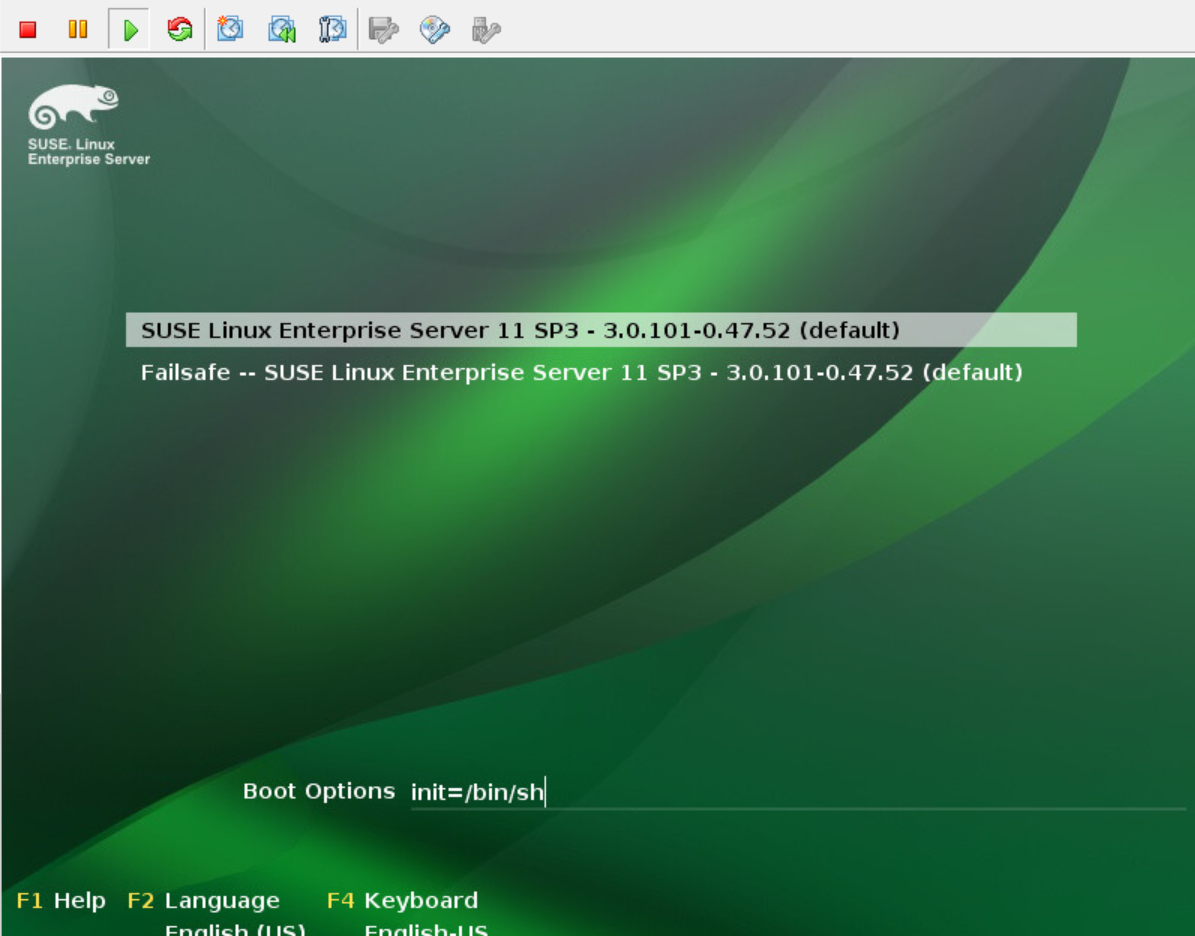The image size is (1195, 936).
Task: Connect a USB device via the toolbar icon
Action: (x=486, y=30)
